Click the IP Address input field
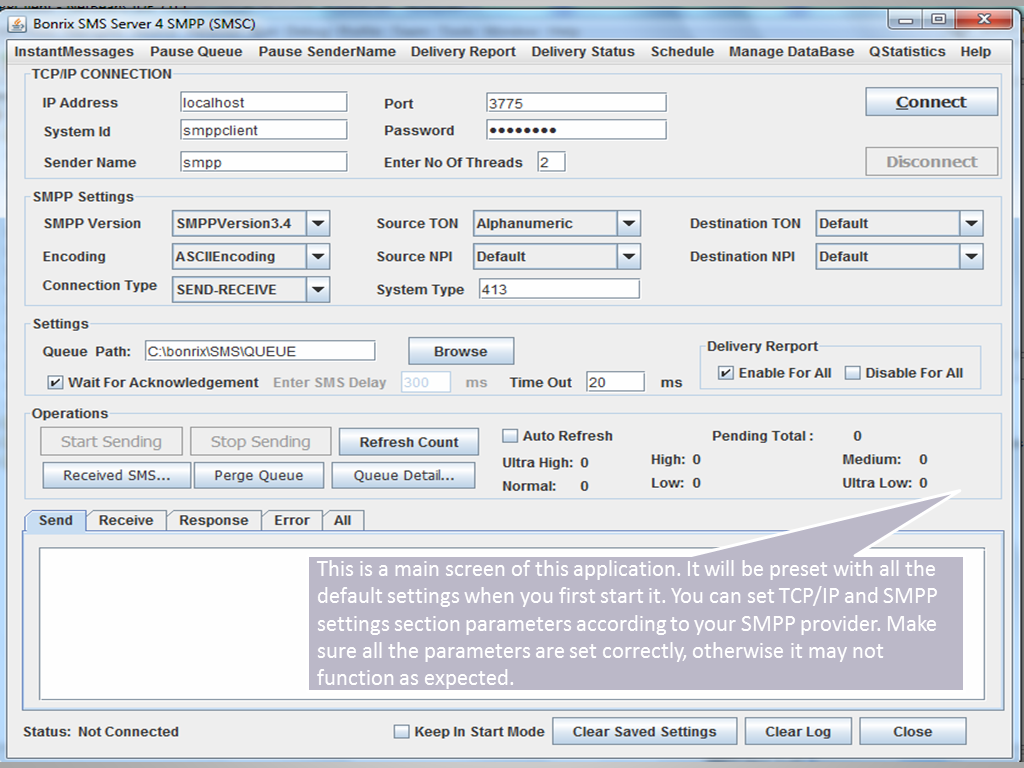Image resolution: width=1024 pixels, height=768 pixels. 263,103
